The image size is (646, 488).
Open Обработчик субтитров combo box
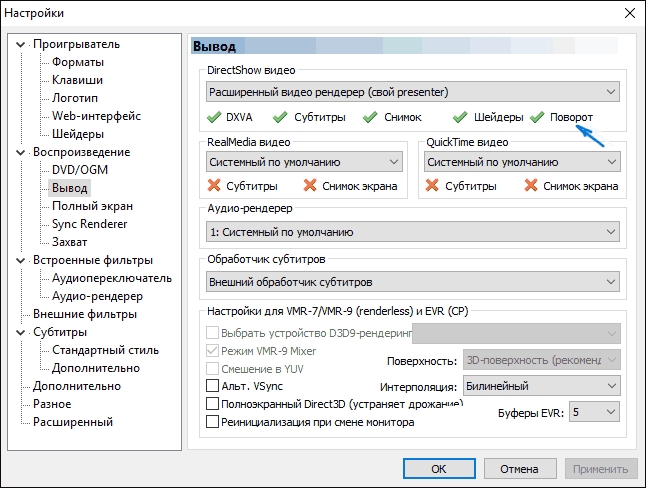click(412, 282)
